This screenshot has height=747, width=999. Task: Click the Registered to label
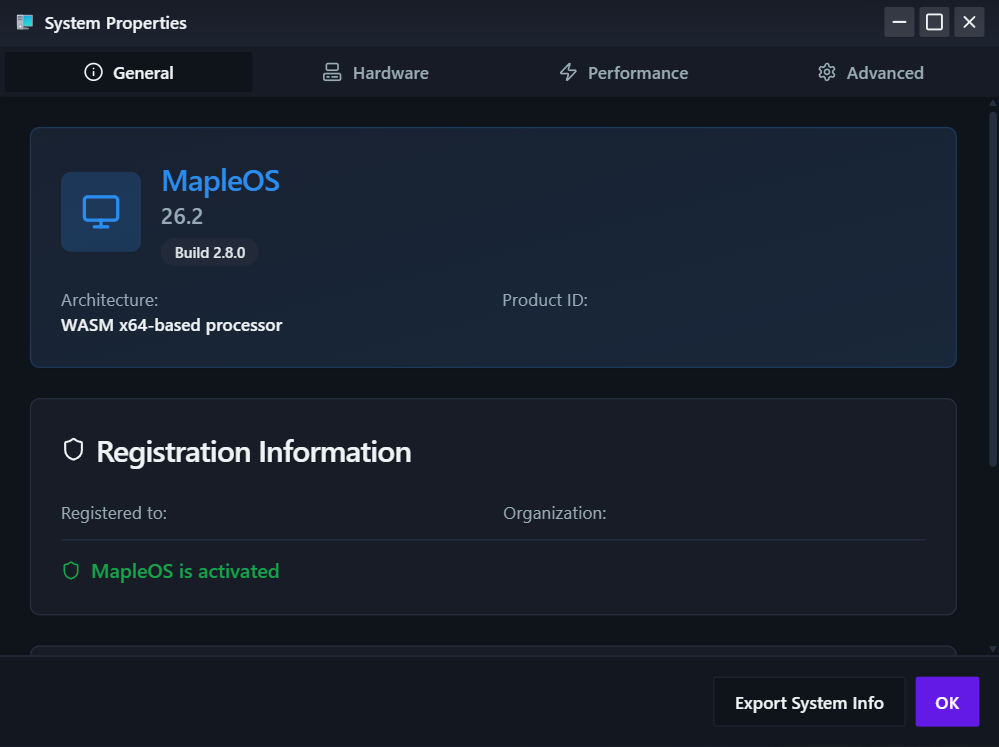click(114, 513)
